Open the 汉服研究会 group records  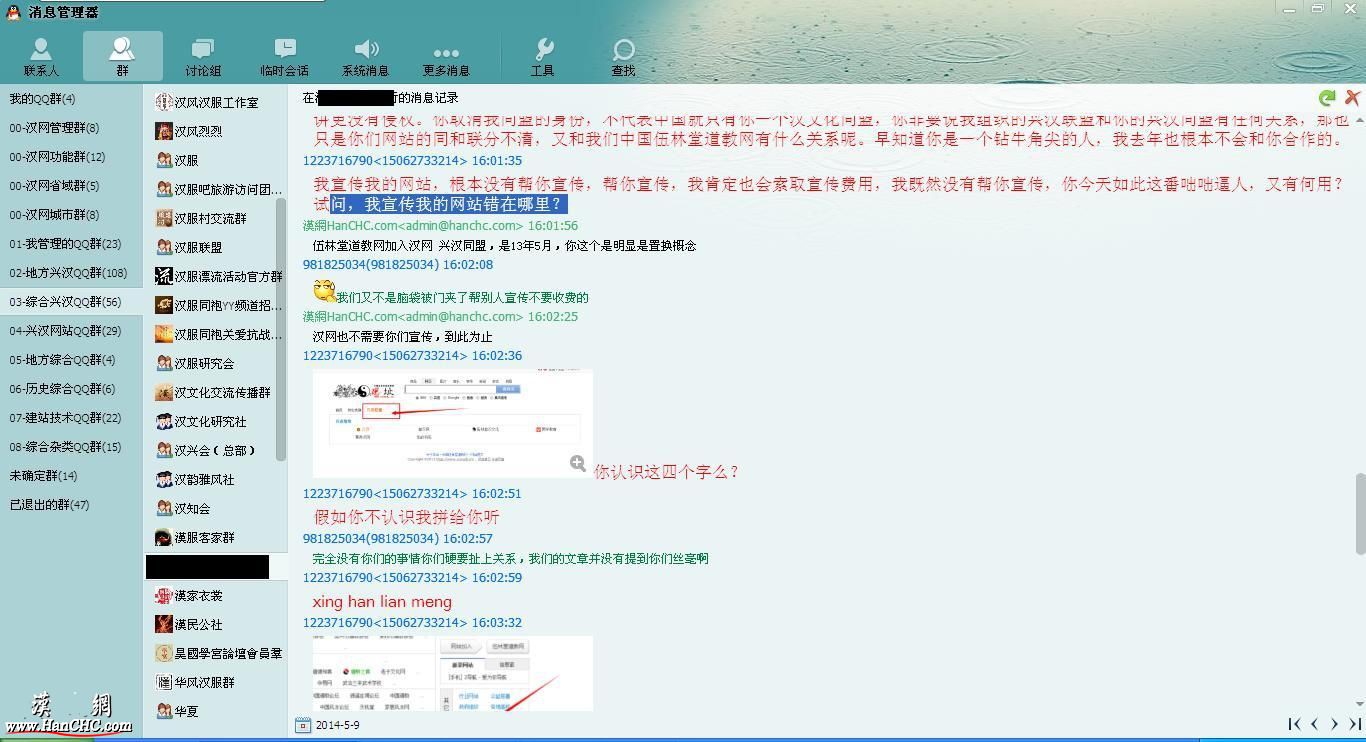point(204,363)
